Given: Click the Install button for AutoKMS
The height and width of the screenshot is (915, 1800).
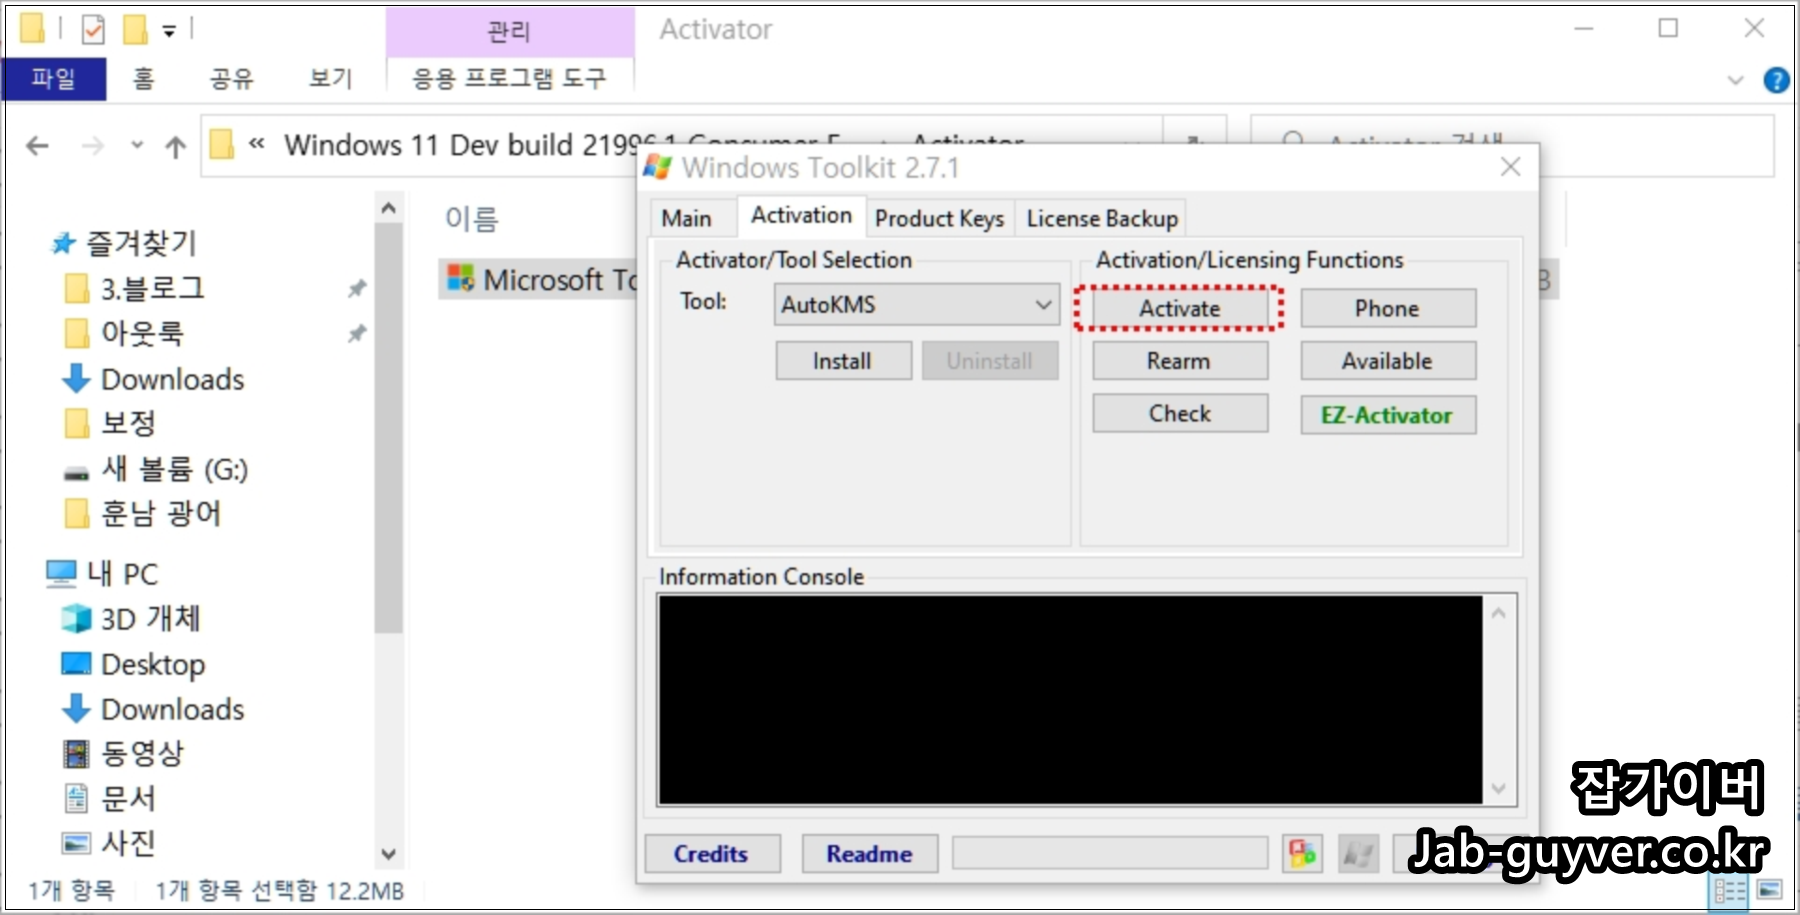Looking at the screenshot, I should [842, 361].
